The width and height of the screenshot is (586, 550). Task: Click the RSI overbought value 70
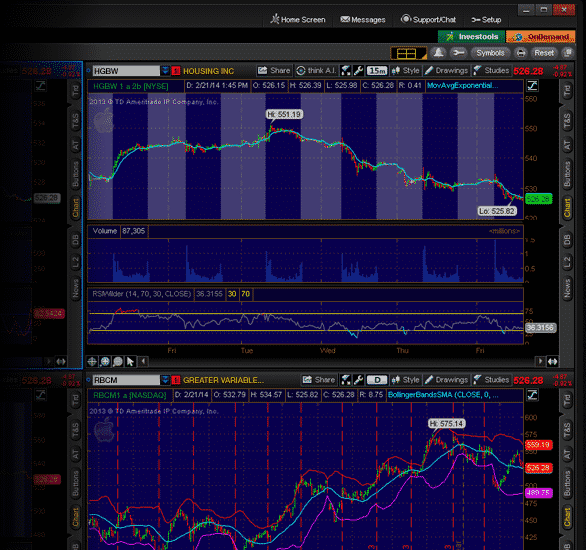(246, 294)
